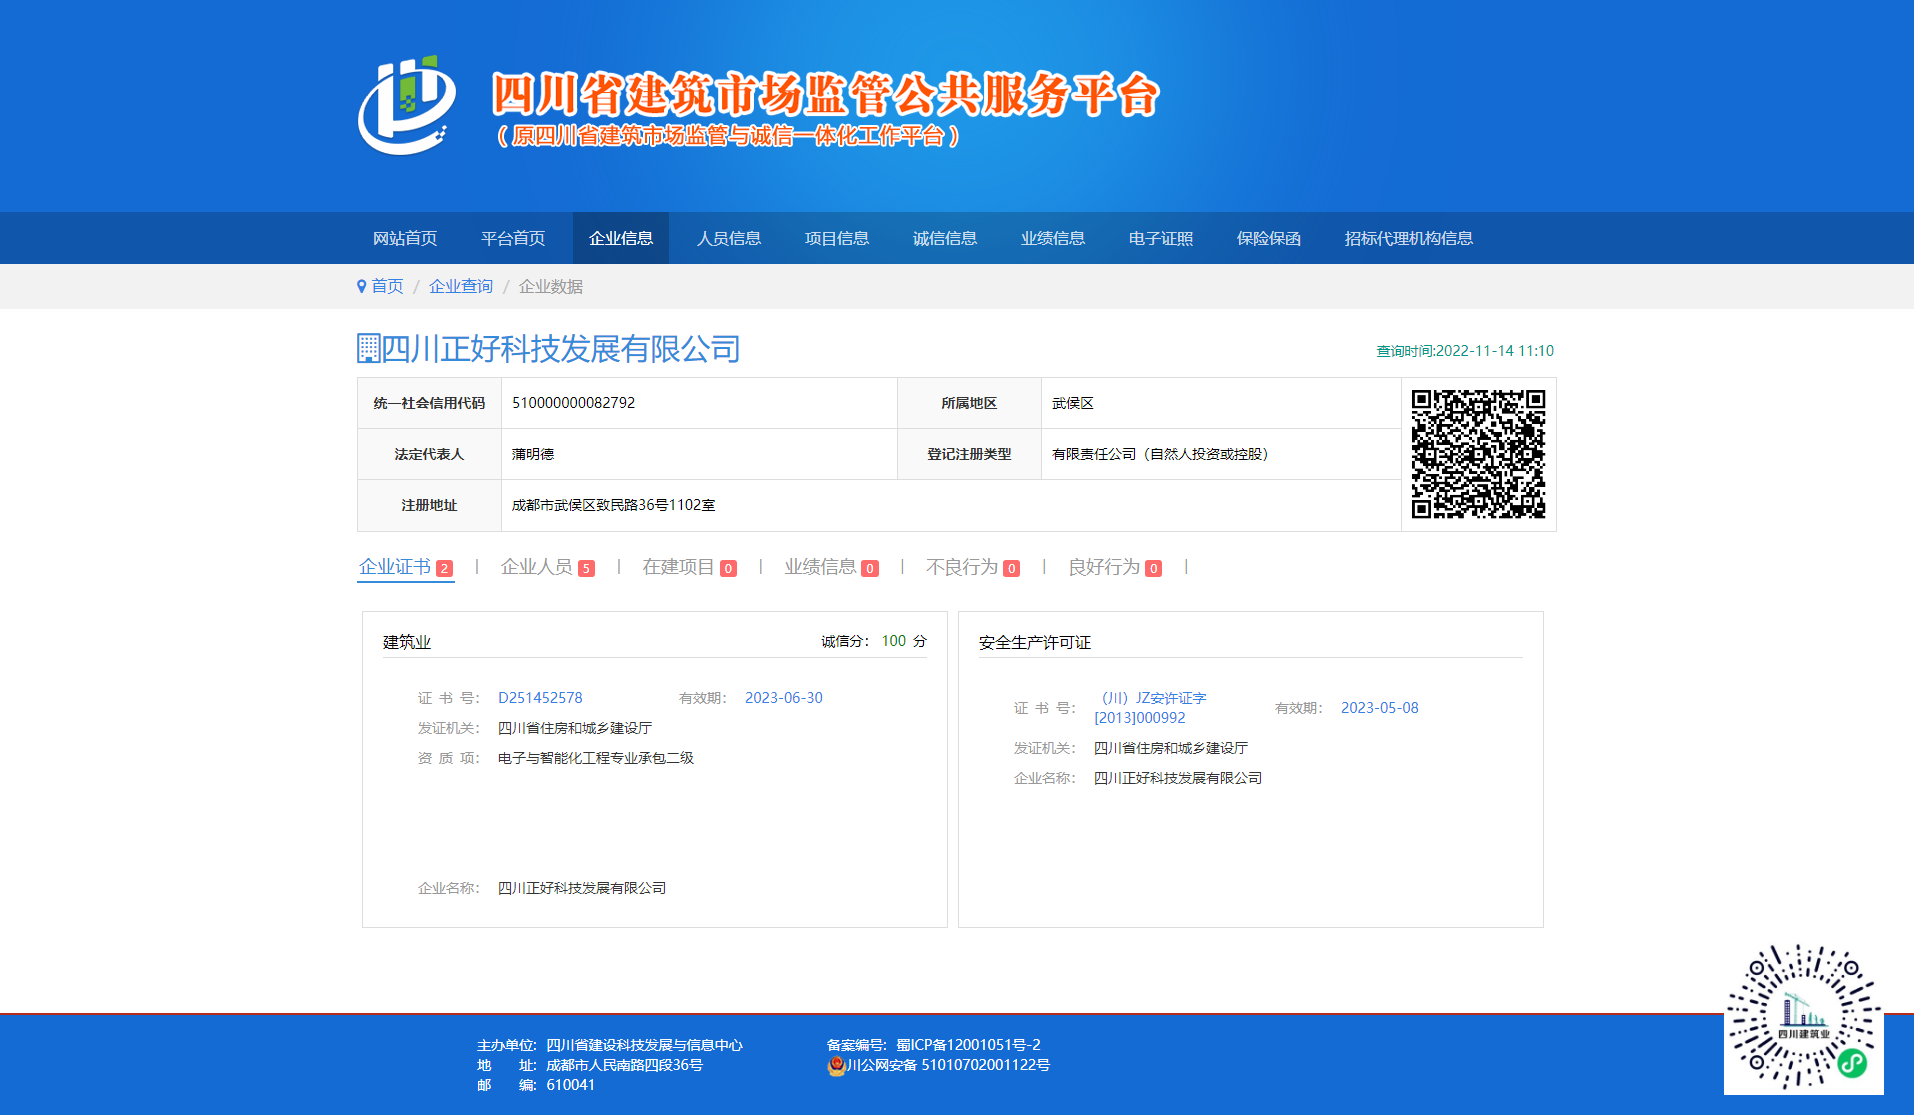Click the red badge count on 企业证书

pos(445,569)
